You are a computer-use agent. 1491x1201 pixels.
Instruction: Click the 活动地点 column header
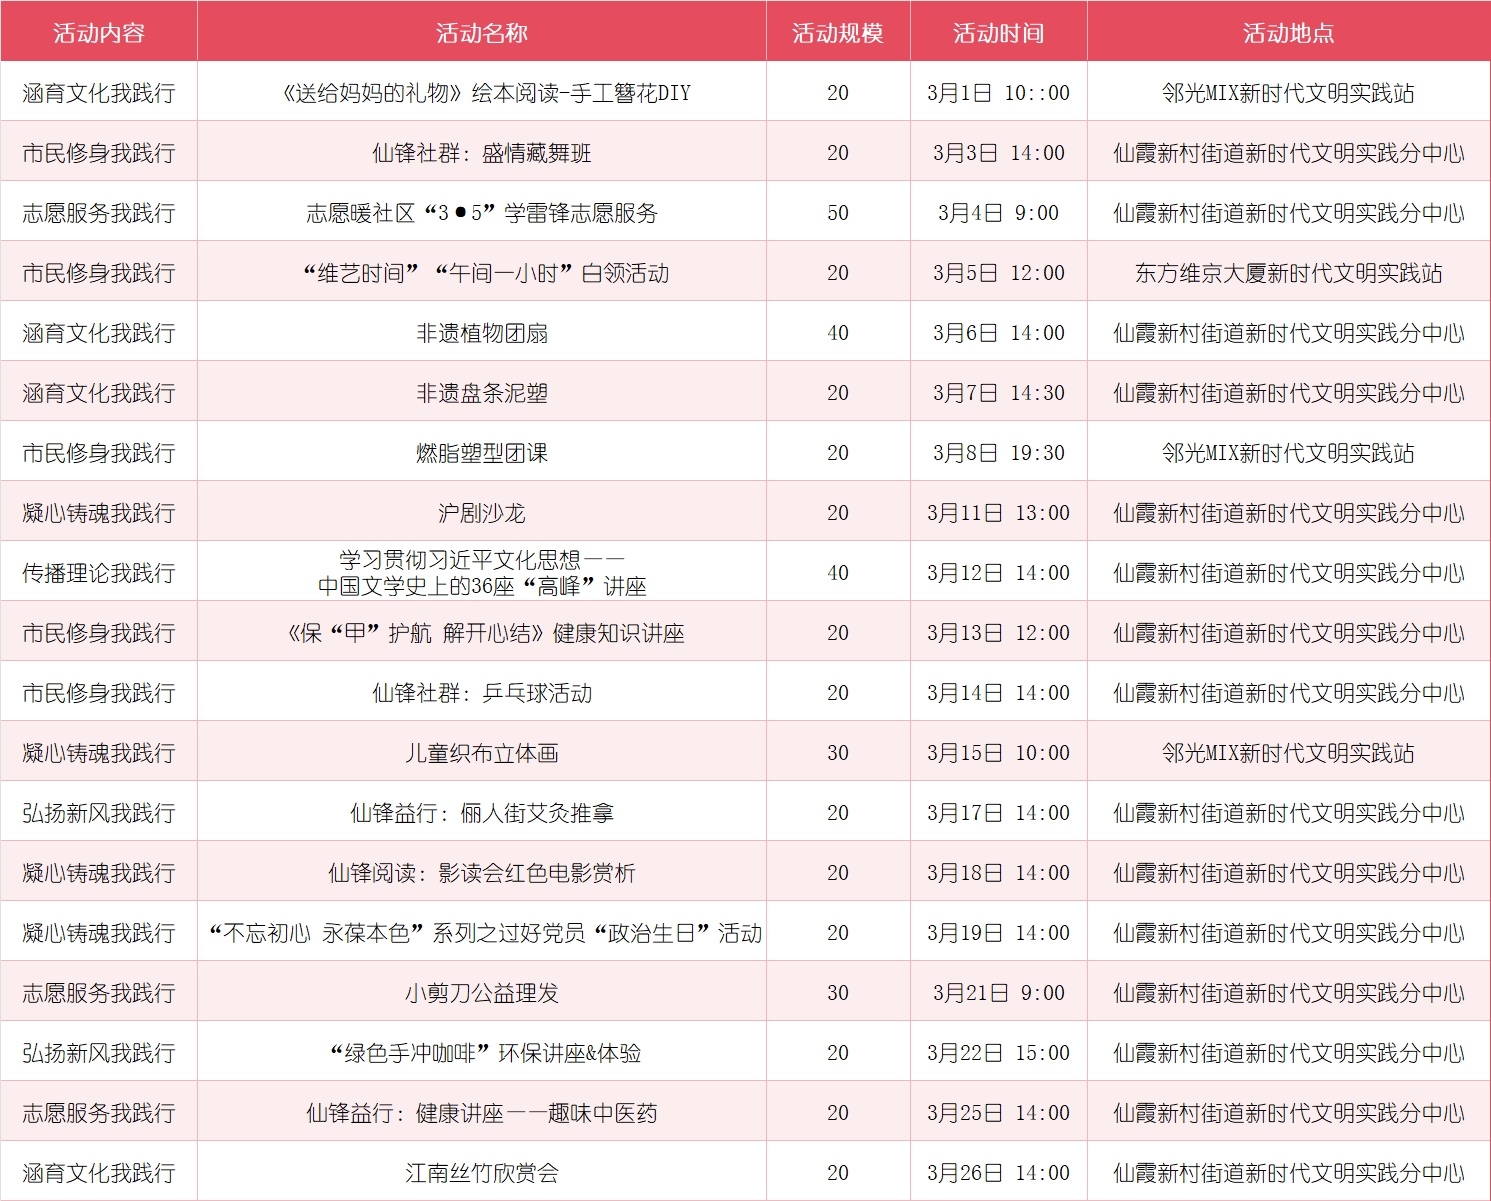click(1288, 31)
